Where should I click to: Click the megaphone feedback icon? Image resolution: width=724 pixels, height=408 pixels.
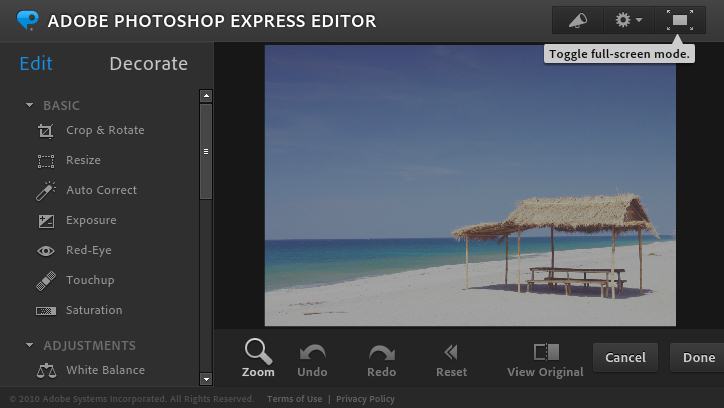pyautogui.click(x=578, y=20)
